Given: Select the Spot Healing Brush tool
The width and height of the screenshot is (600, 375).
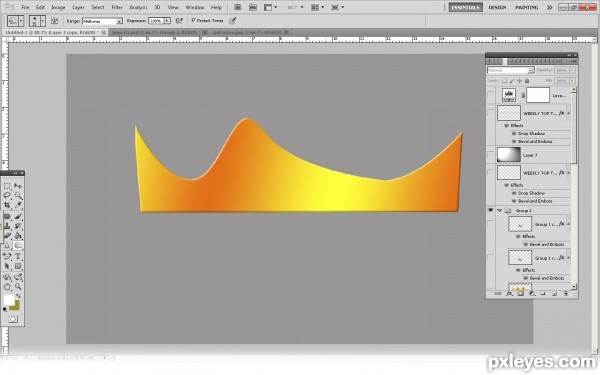Looking at the screenshot, I should [7, 217].
